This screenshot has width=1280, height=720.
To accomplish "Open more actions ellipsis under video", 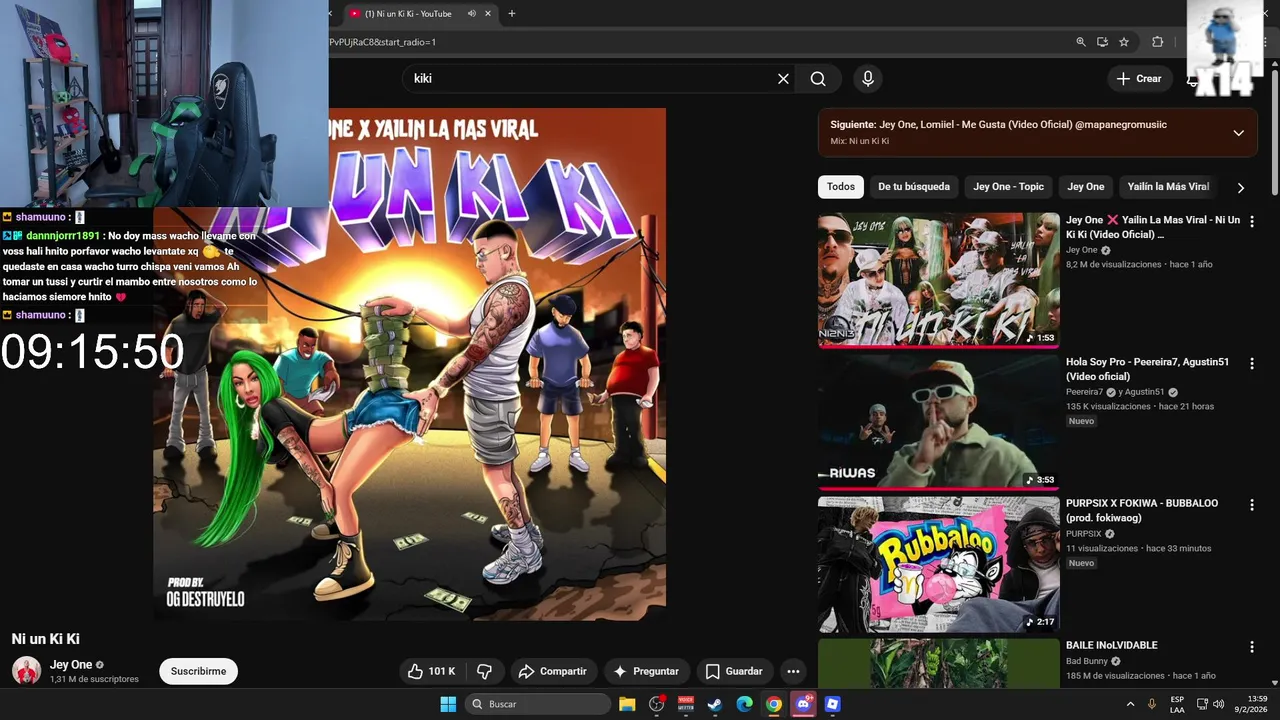I will click(793, 671).
